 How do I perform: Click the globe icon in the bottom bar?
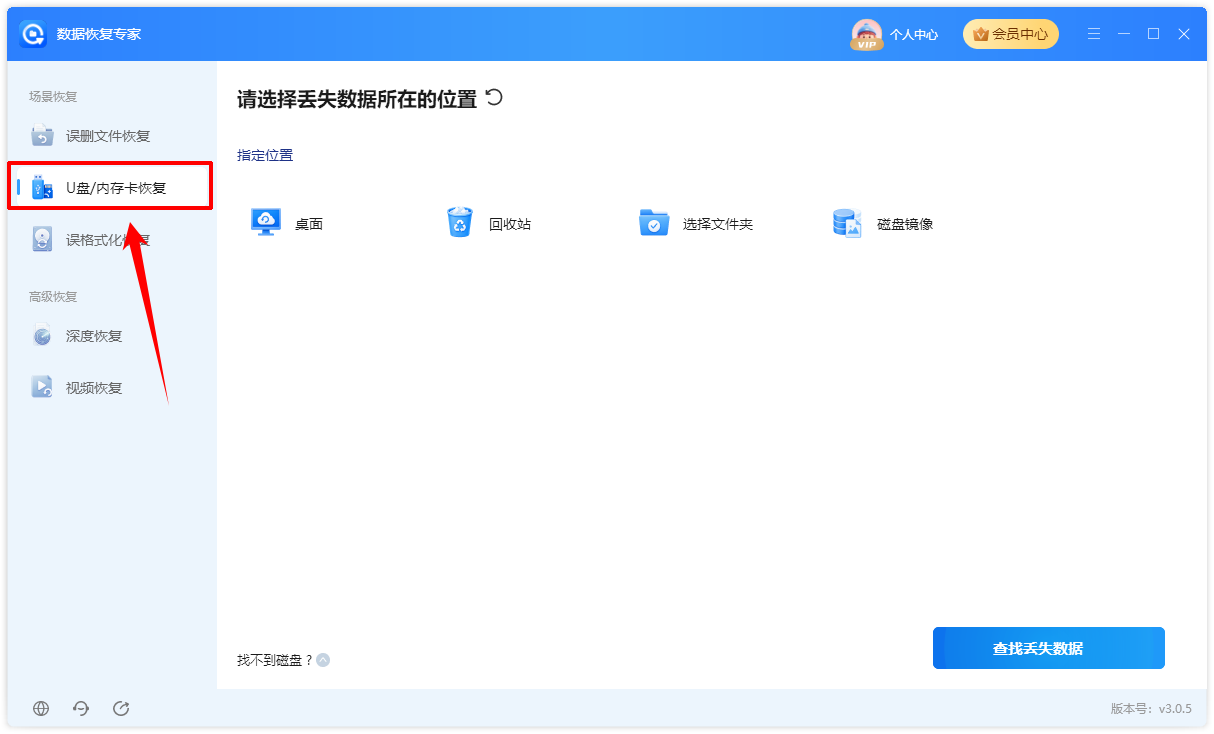click(41, 708)
